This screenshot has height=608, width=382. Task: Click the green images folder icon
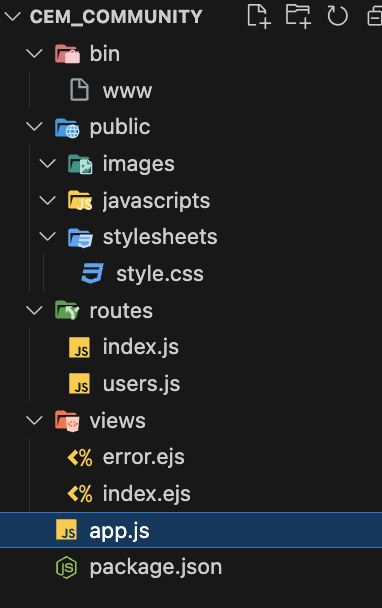pyautogui.click(x=80, y=164)
